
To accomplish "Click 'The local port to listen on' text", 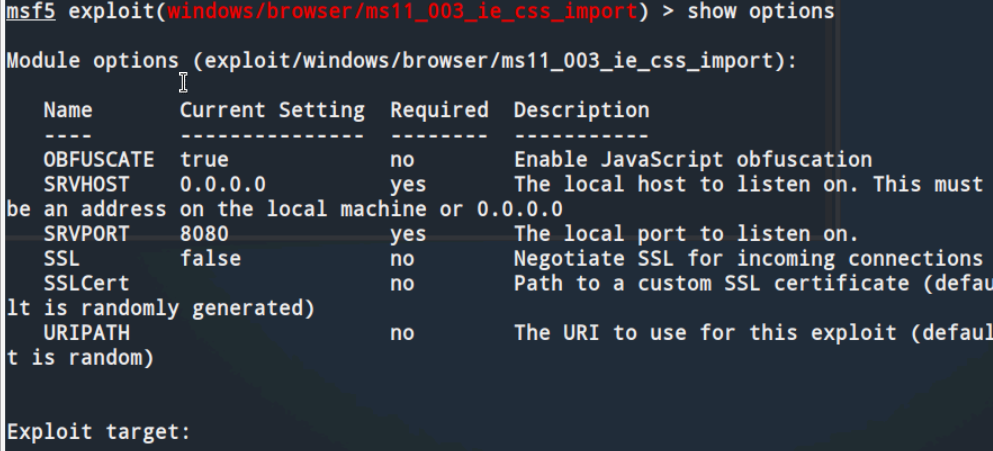I will [x=686, y=234].
